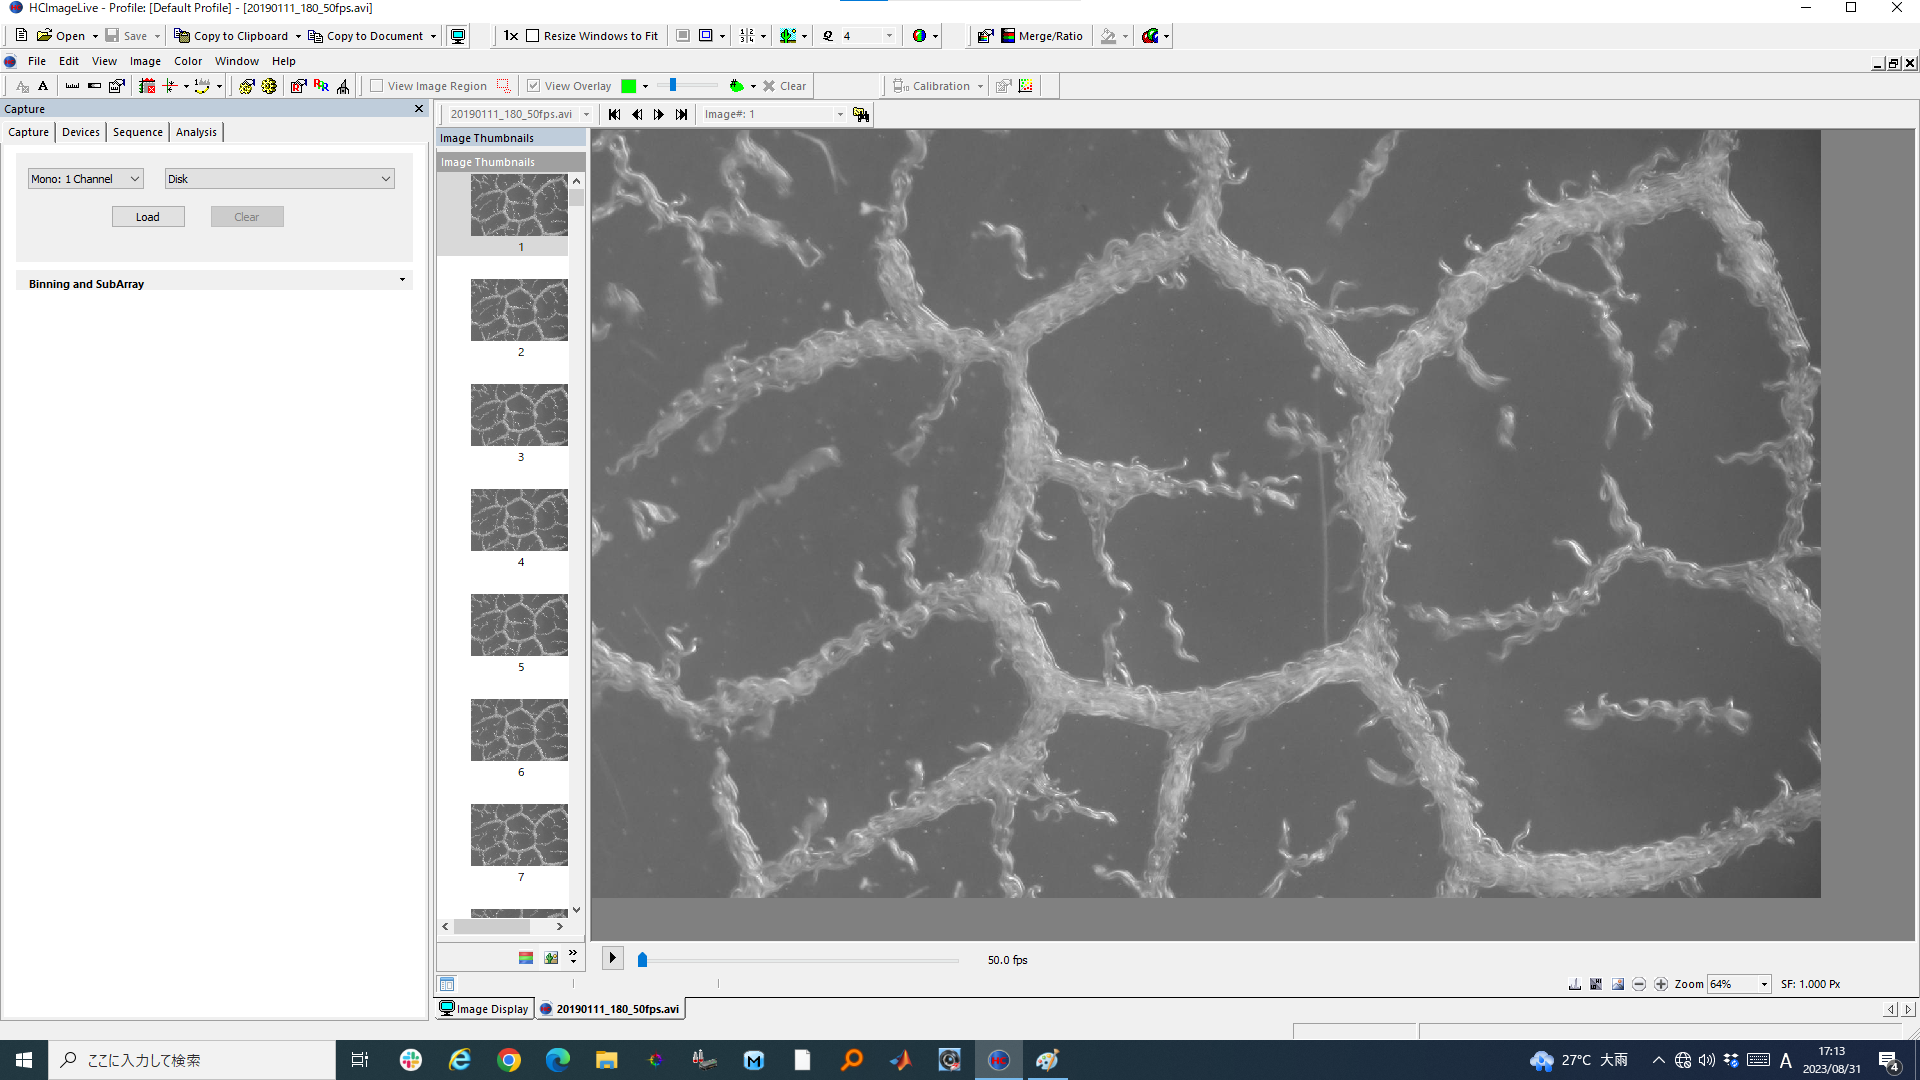
Task: Open the Mono: 1 Channel dropdown
Action: coord(86,179)
